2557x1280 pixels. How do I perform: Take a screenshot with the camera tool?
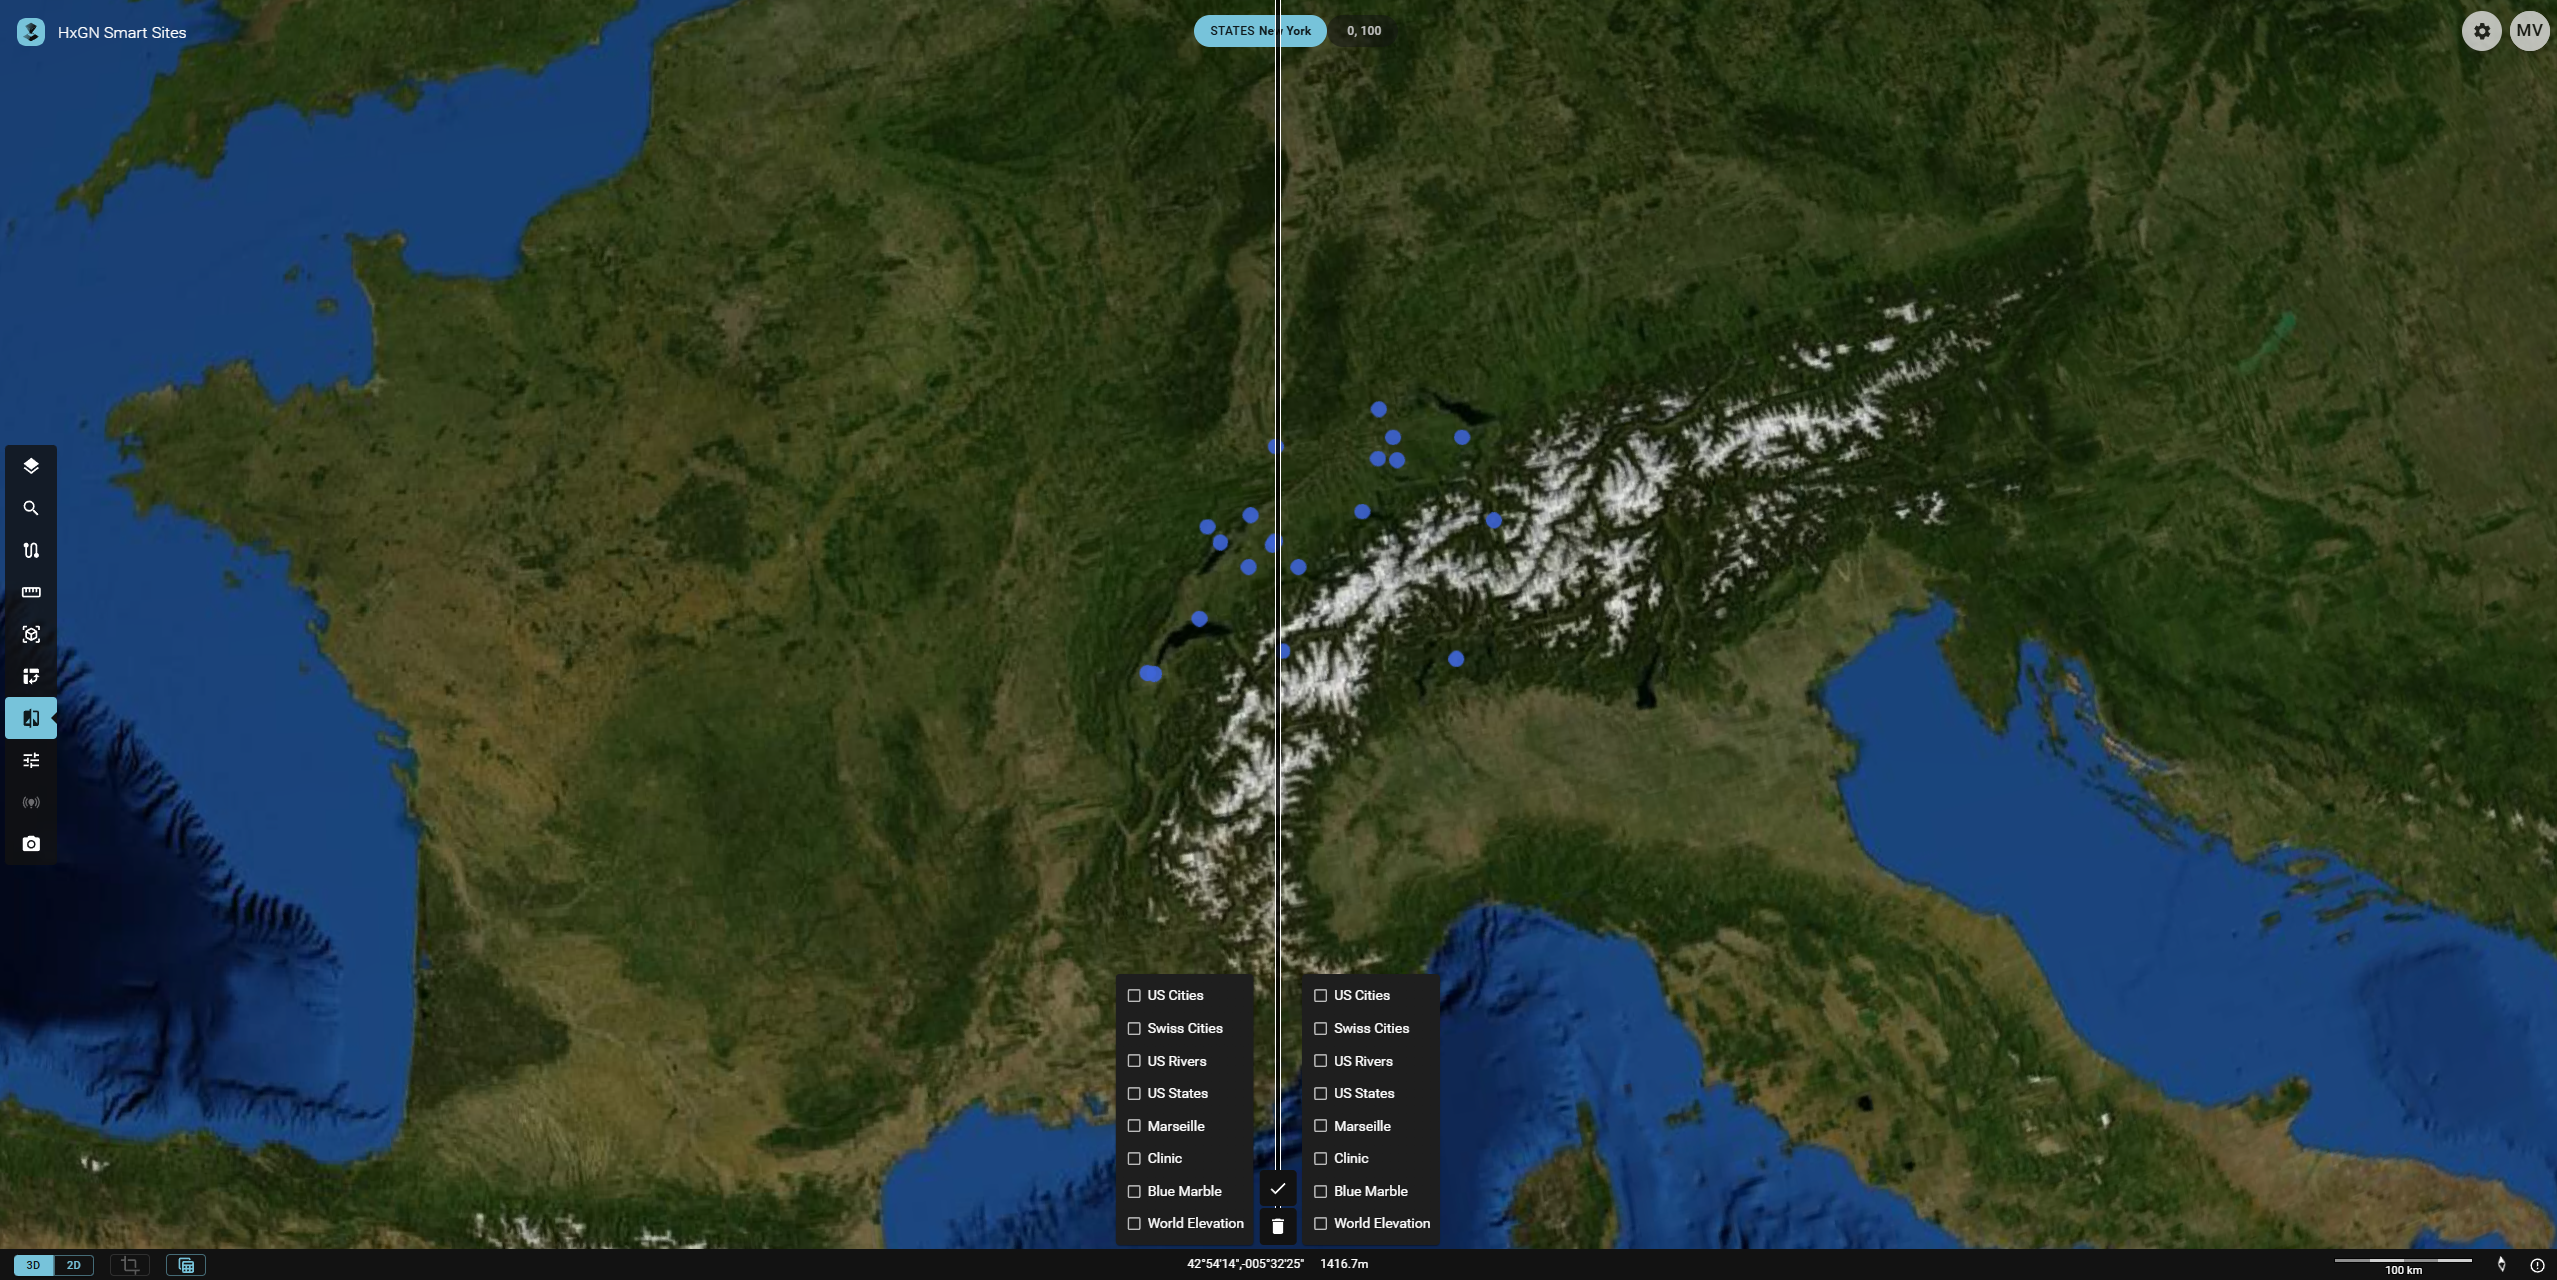(31, 843)
